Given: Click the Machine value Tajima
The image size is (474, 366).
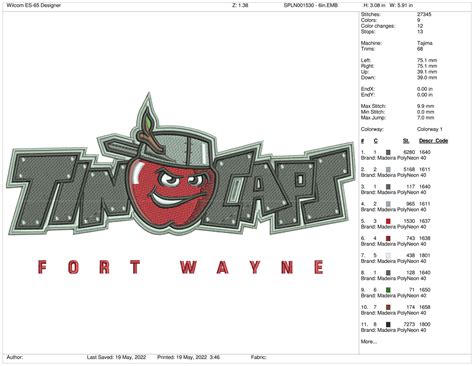Looking at the screenshot, I should [425, 43].
